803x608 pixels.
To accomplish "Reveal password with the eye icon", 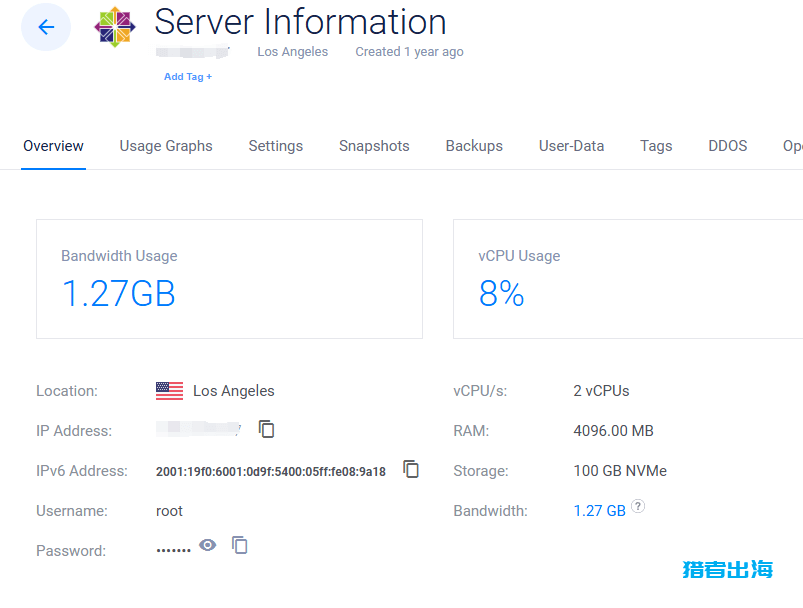I will pyautogui.click(x=207, y=545).
